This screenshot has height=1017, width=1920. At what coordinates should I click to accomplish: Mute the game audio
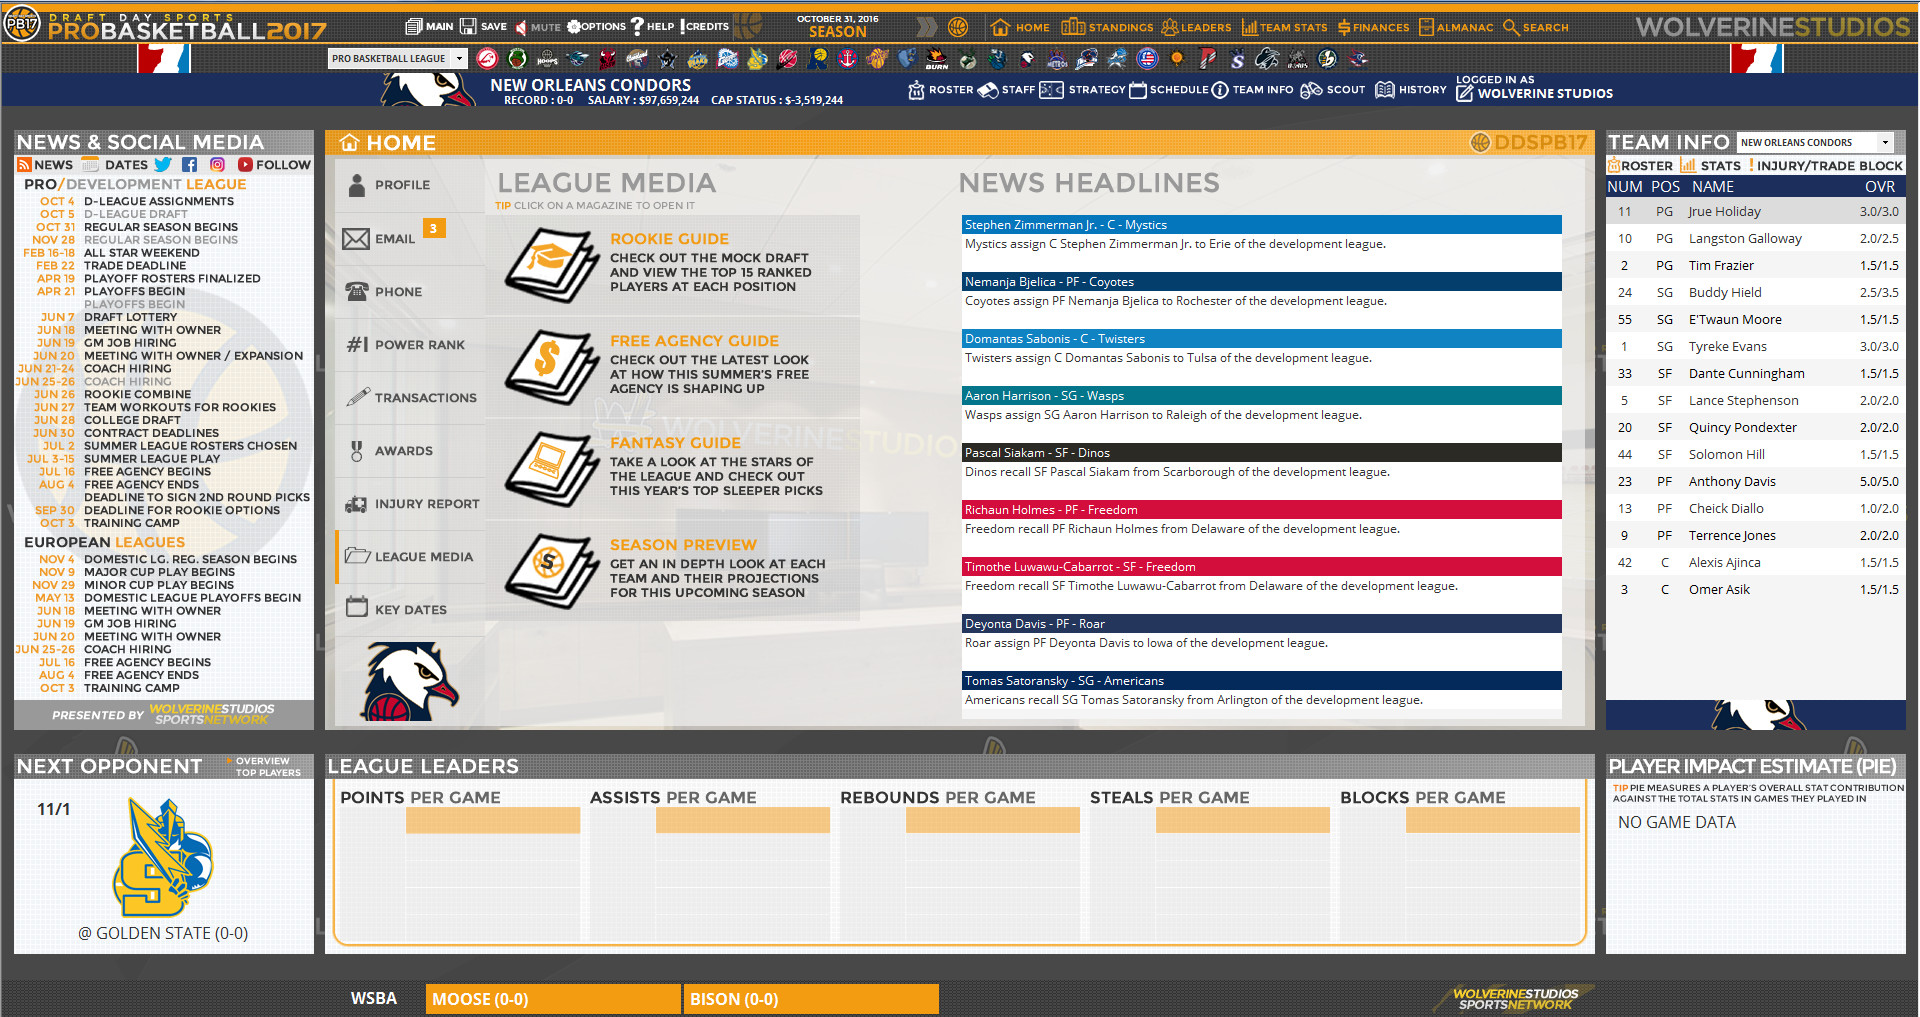(533, 27)
